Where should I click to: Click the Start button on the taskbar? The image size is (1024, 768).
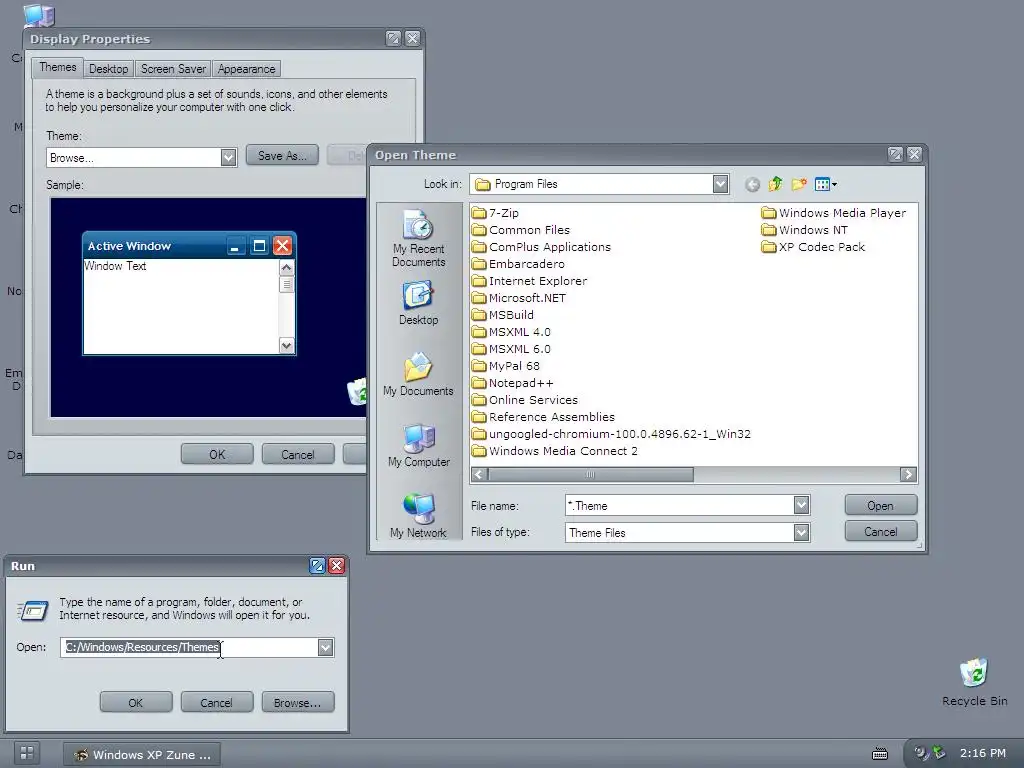[27, 753]
